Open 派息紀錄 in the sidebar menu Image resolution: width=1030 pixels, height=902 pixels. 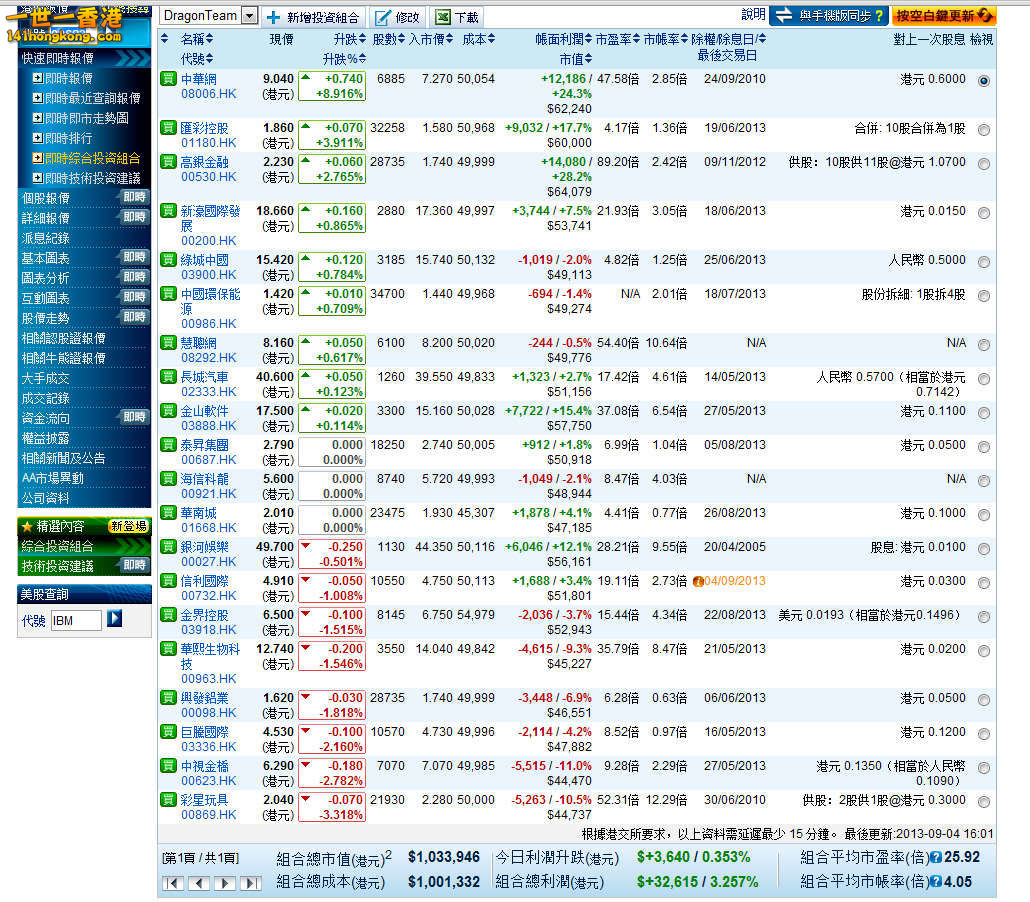pyautogui.click(x=45, y=238)
